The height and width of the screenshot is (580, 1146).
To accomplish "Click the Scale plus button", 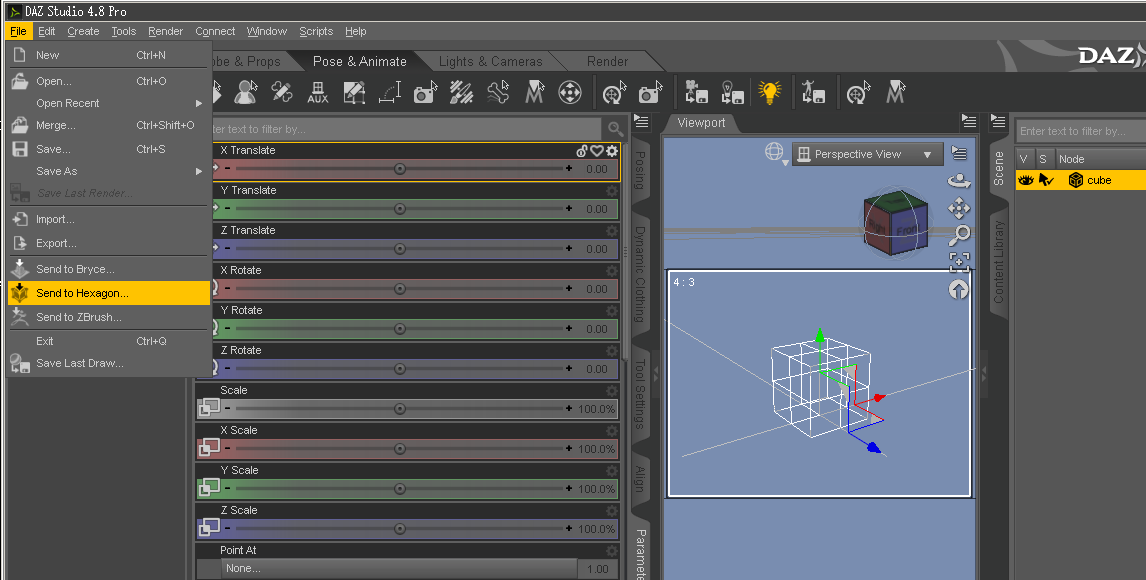I will click(x=569, y=408).
